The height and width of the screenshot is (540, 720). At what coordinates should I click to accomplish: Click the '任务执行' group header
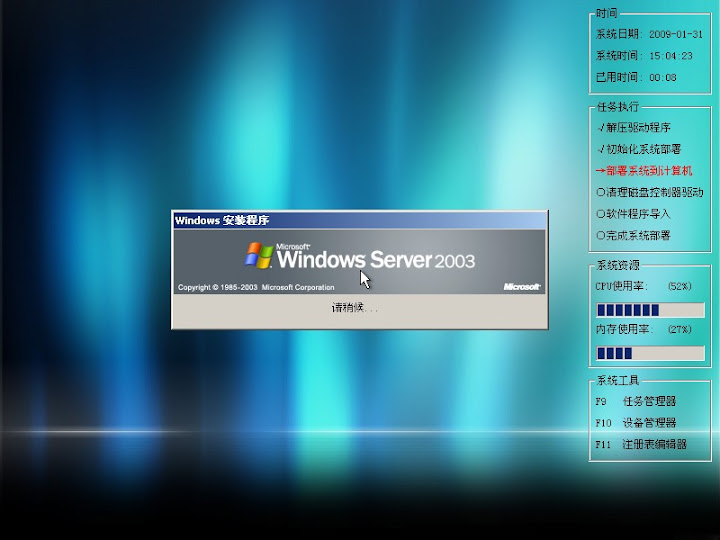pos(618,107)
